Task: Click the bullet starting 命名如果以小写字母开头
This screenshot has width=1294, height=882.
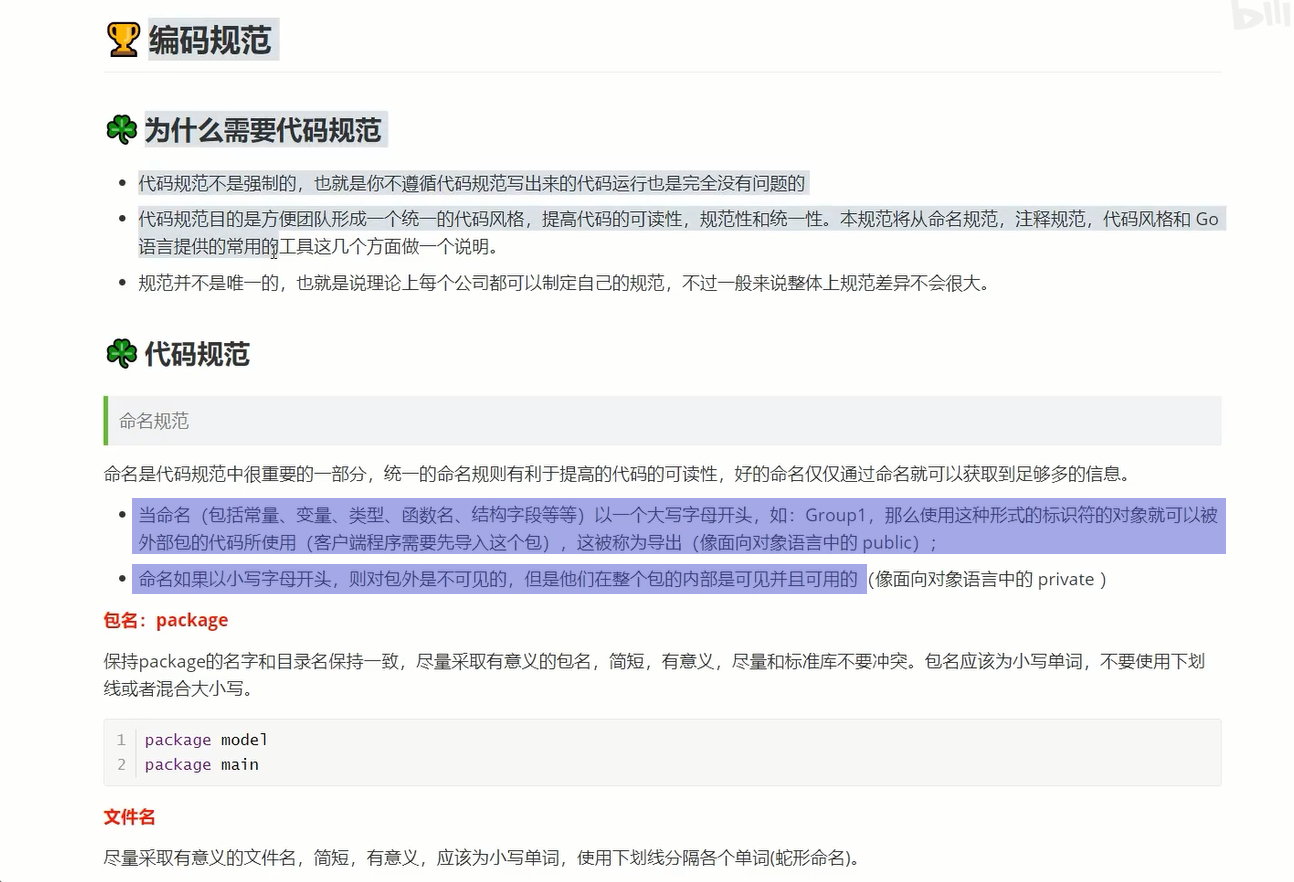Action: [622, 579]
